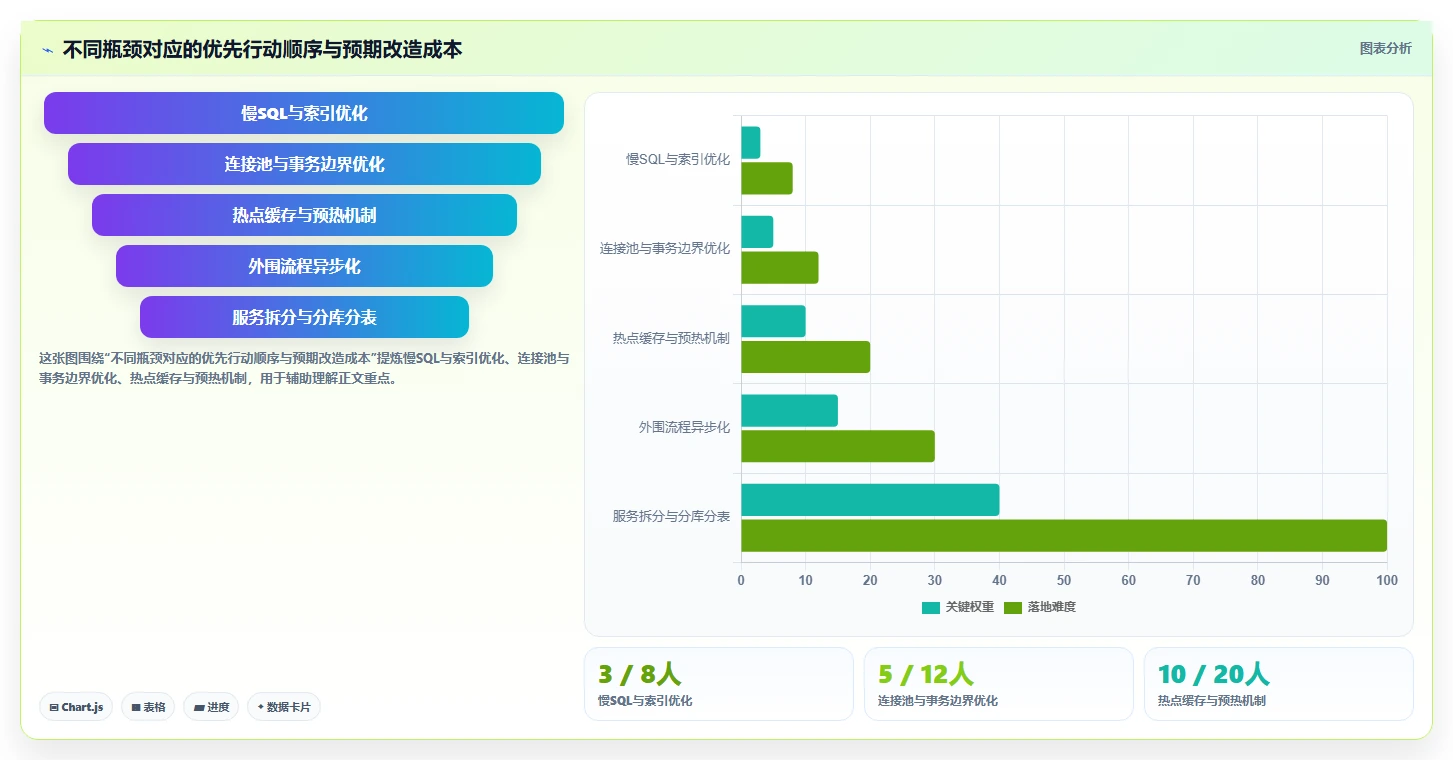Select the 服务拆分与分库分表 funnel bar
The image size is (1453, 760).
coord(304,317)
